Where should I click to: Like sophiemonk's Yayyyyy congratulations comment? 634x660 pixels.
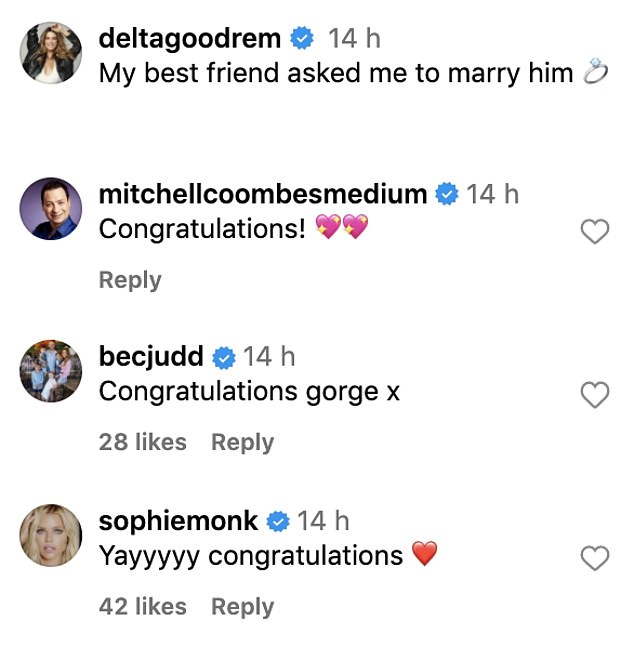(594, 558)
